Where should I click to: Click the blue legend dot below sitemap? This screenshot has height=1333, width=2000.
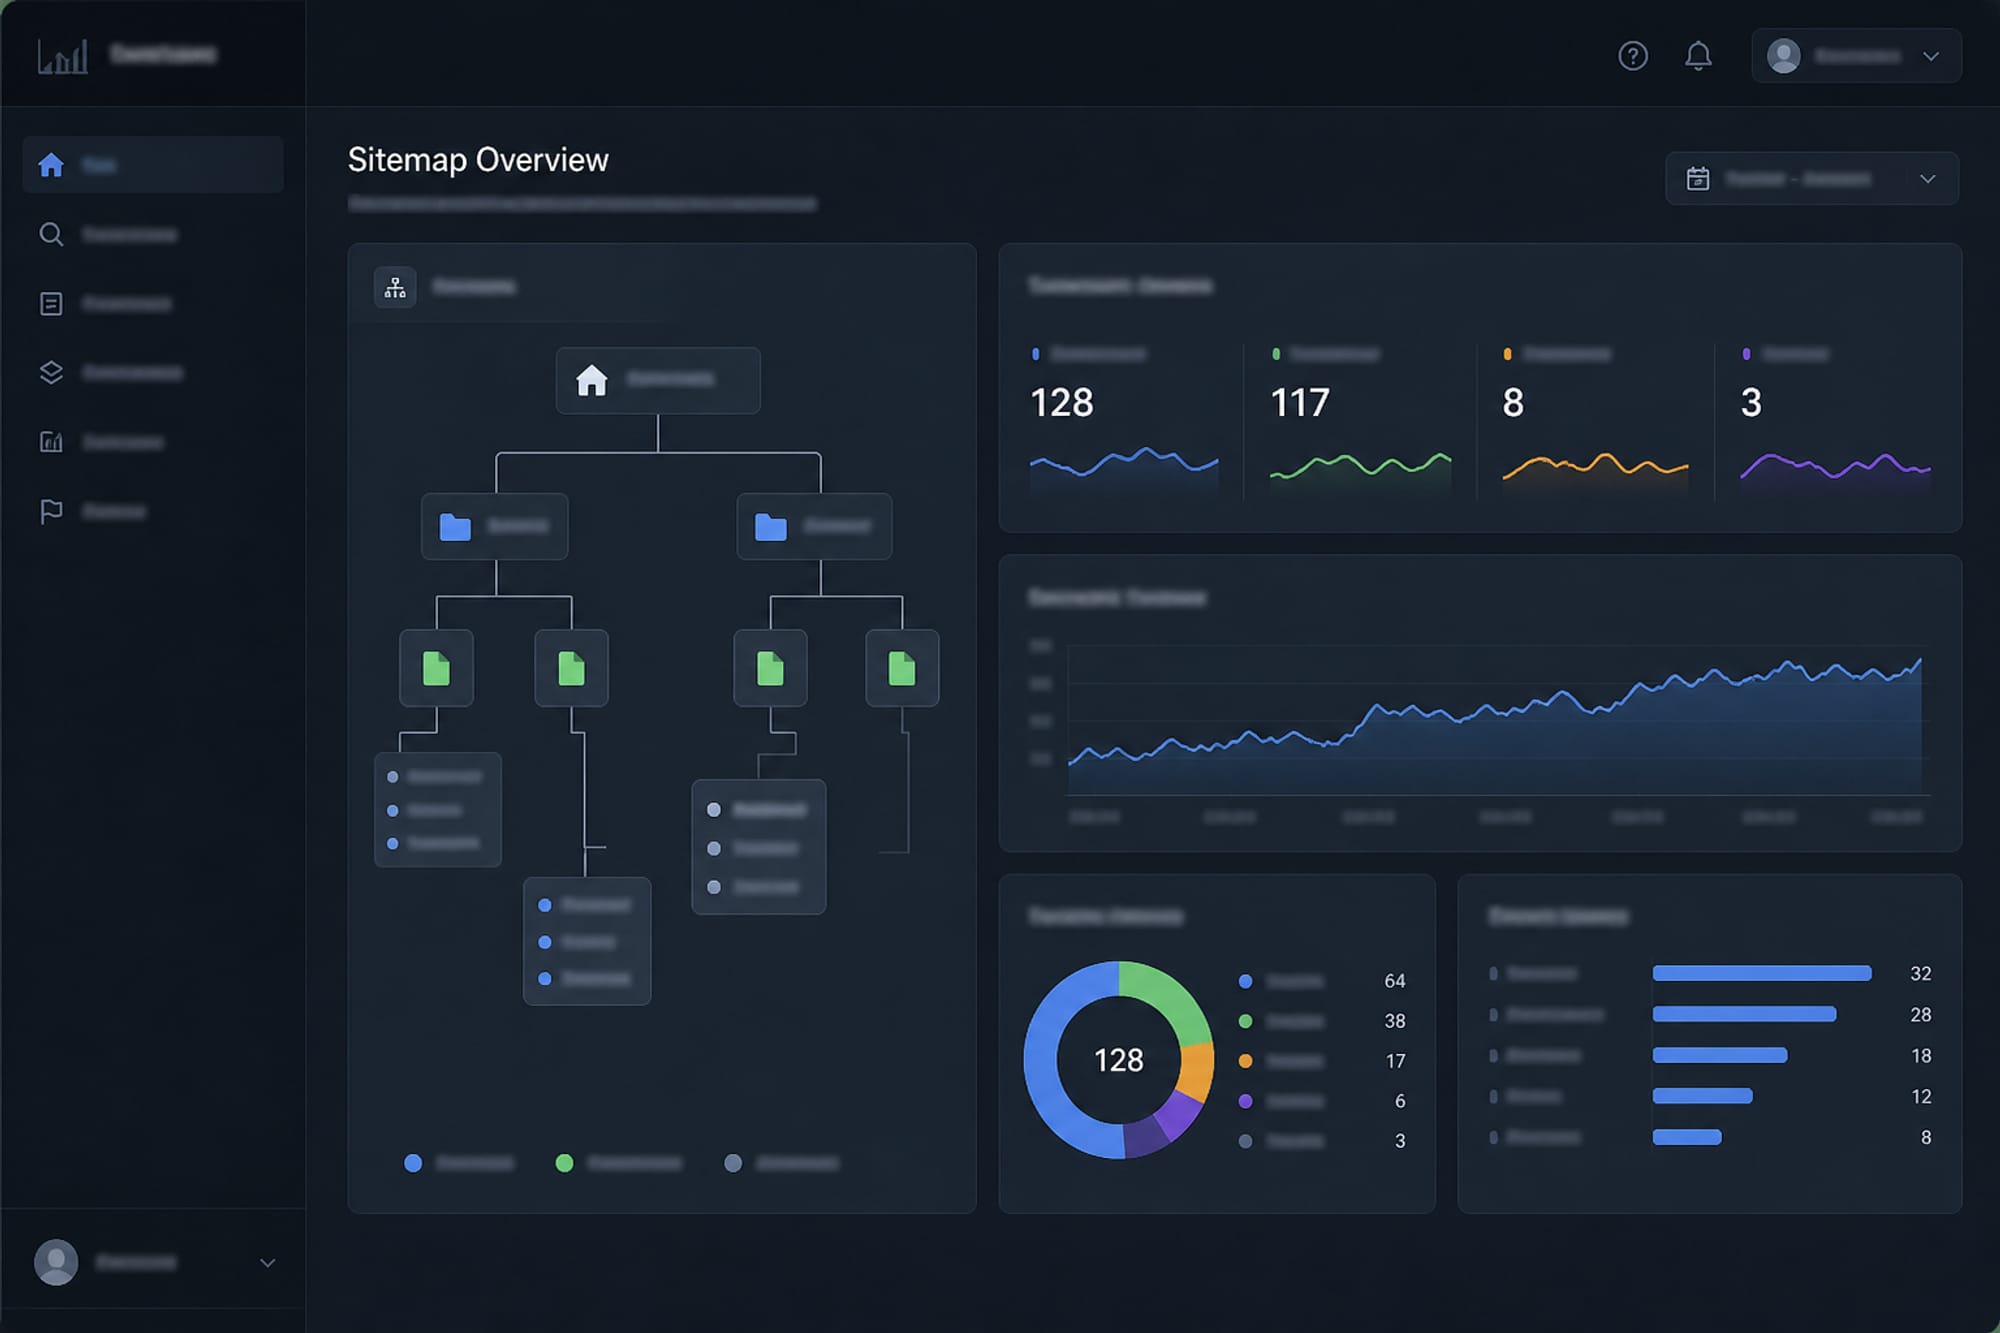tap(413, 1163)
